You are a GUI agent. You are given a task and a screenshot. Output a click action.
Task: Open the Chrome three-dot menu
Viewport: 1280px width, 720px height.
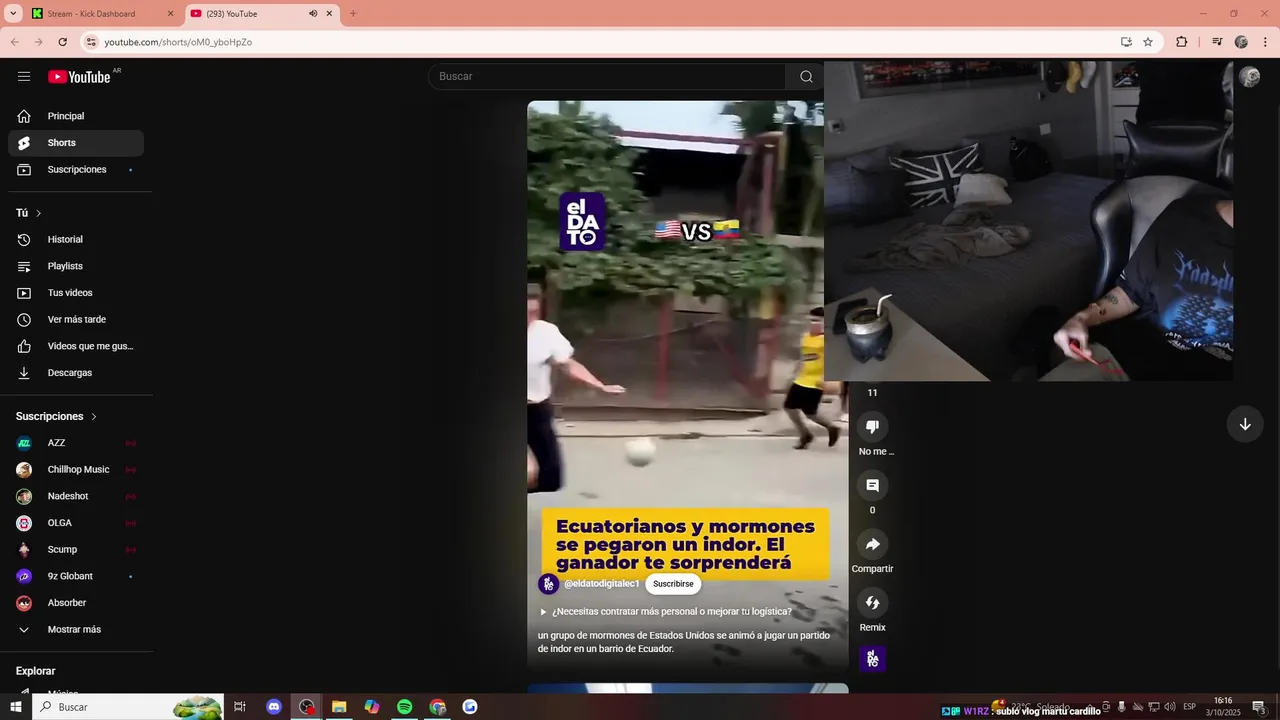tap(1264, 42)
